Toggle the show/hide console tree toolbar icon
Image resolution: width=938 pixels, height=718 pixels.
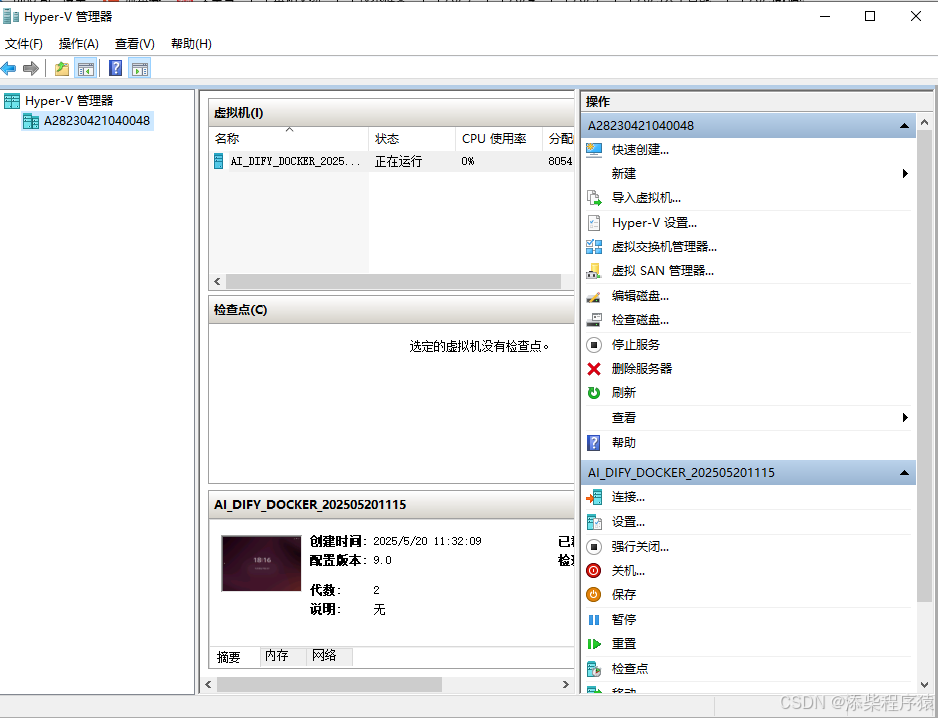click(86, 69)
